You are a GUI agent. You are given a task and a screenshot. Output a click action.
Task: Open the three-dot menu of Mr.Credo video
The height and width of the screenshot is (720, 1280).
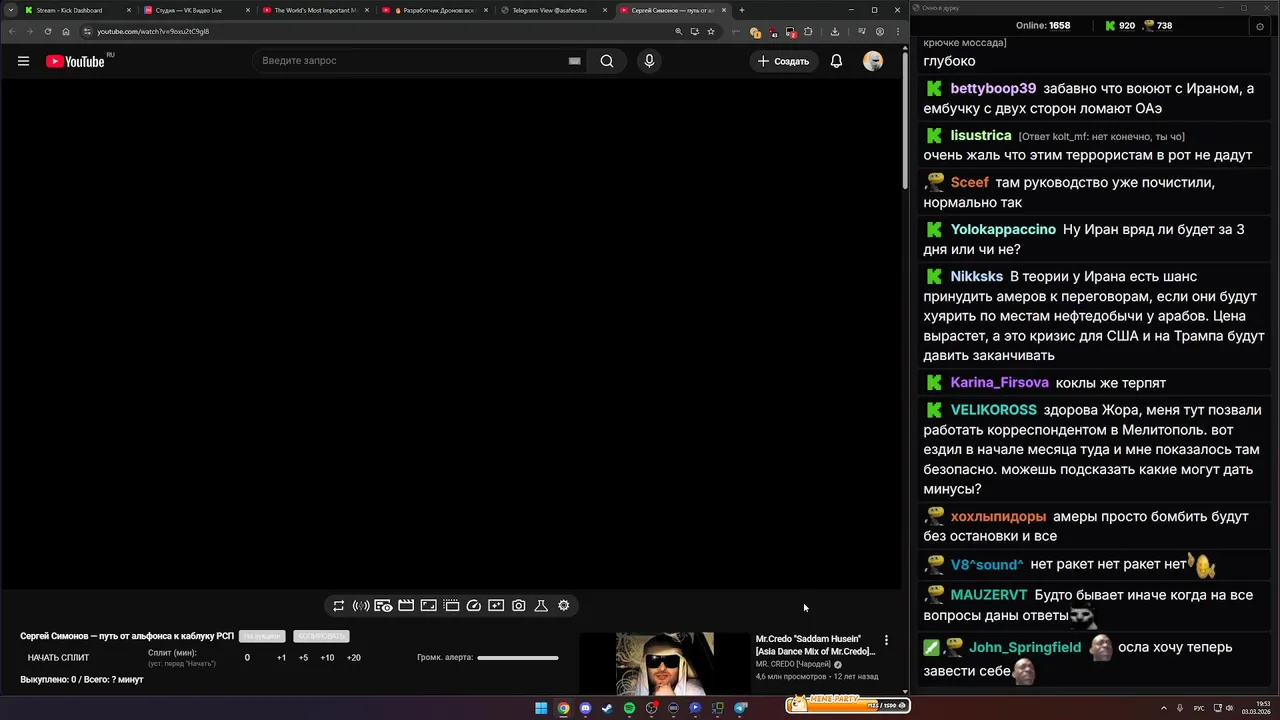point(886,640)
